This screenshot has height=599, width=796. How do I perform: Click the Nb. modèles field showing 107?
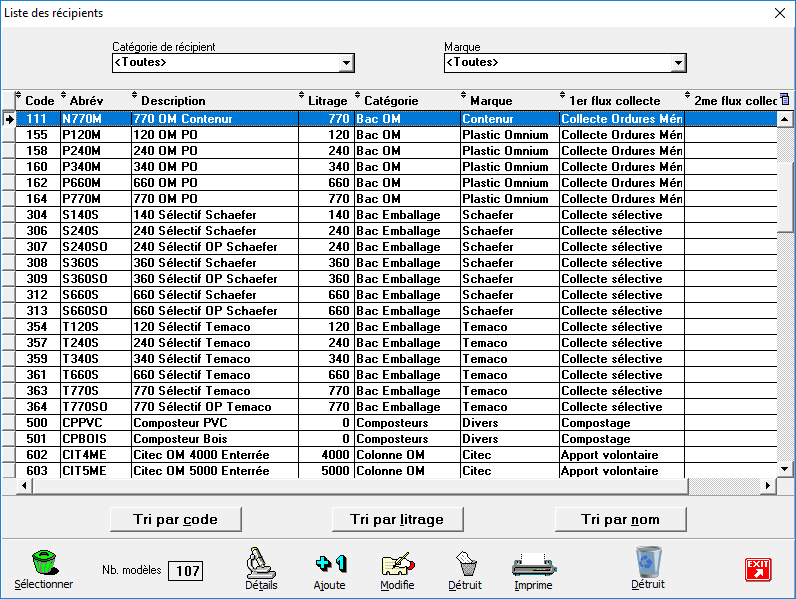pyautogui.click(x=186, y=571)
